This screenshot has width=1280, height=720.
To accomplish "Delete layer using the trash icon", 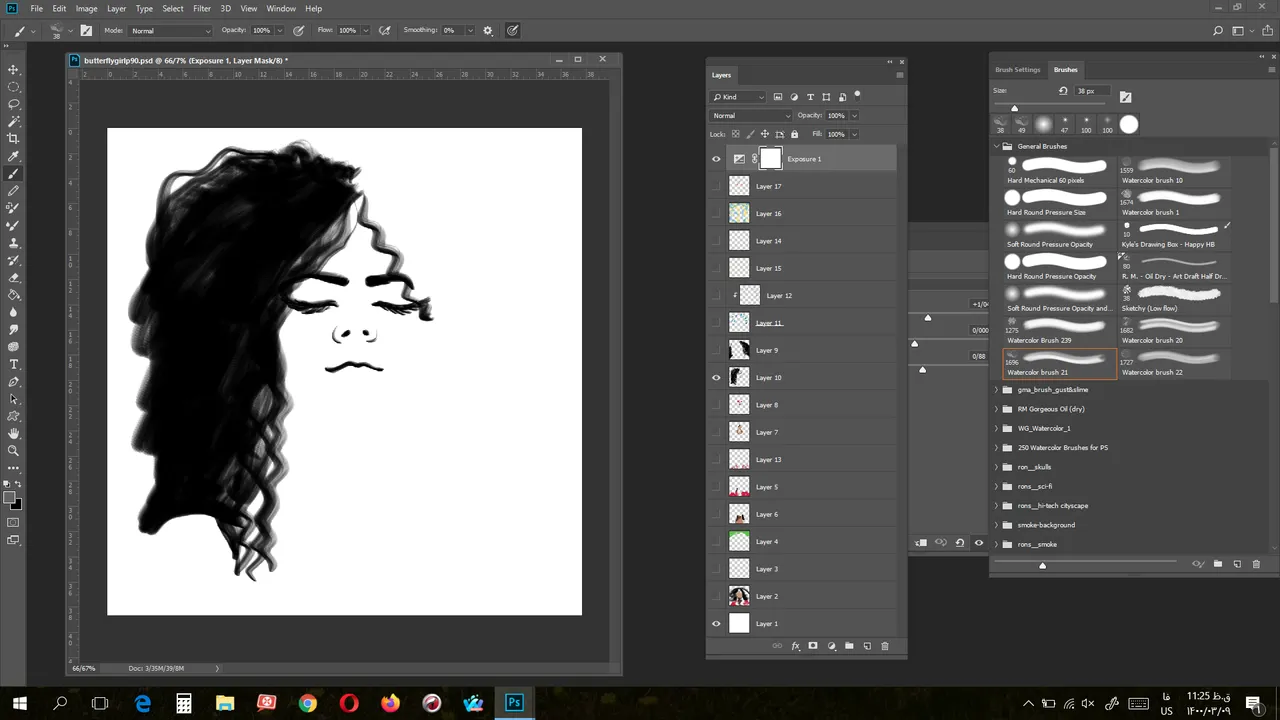I will pyautogui.click(x=885, y=646).
